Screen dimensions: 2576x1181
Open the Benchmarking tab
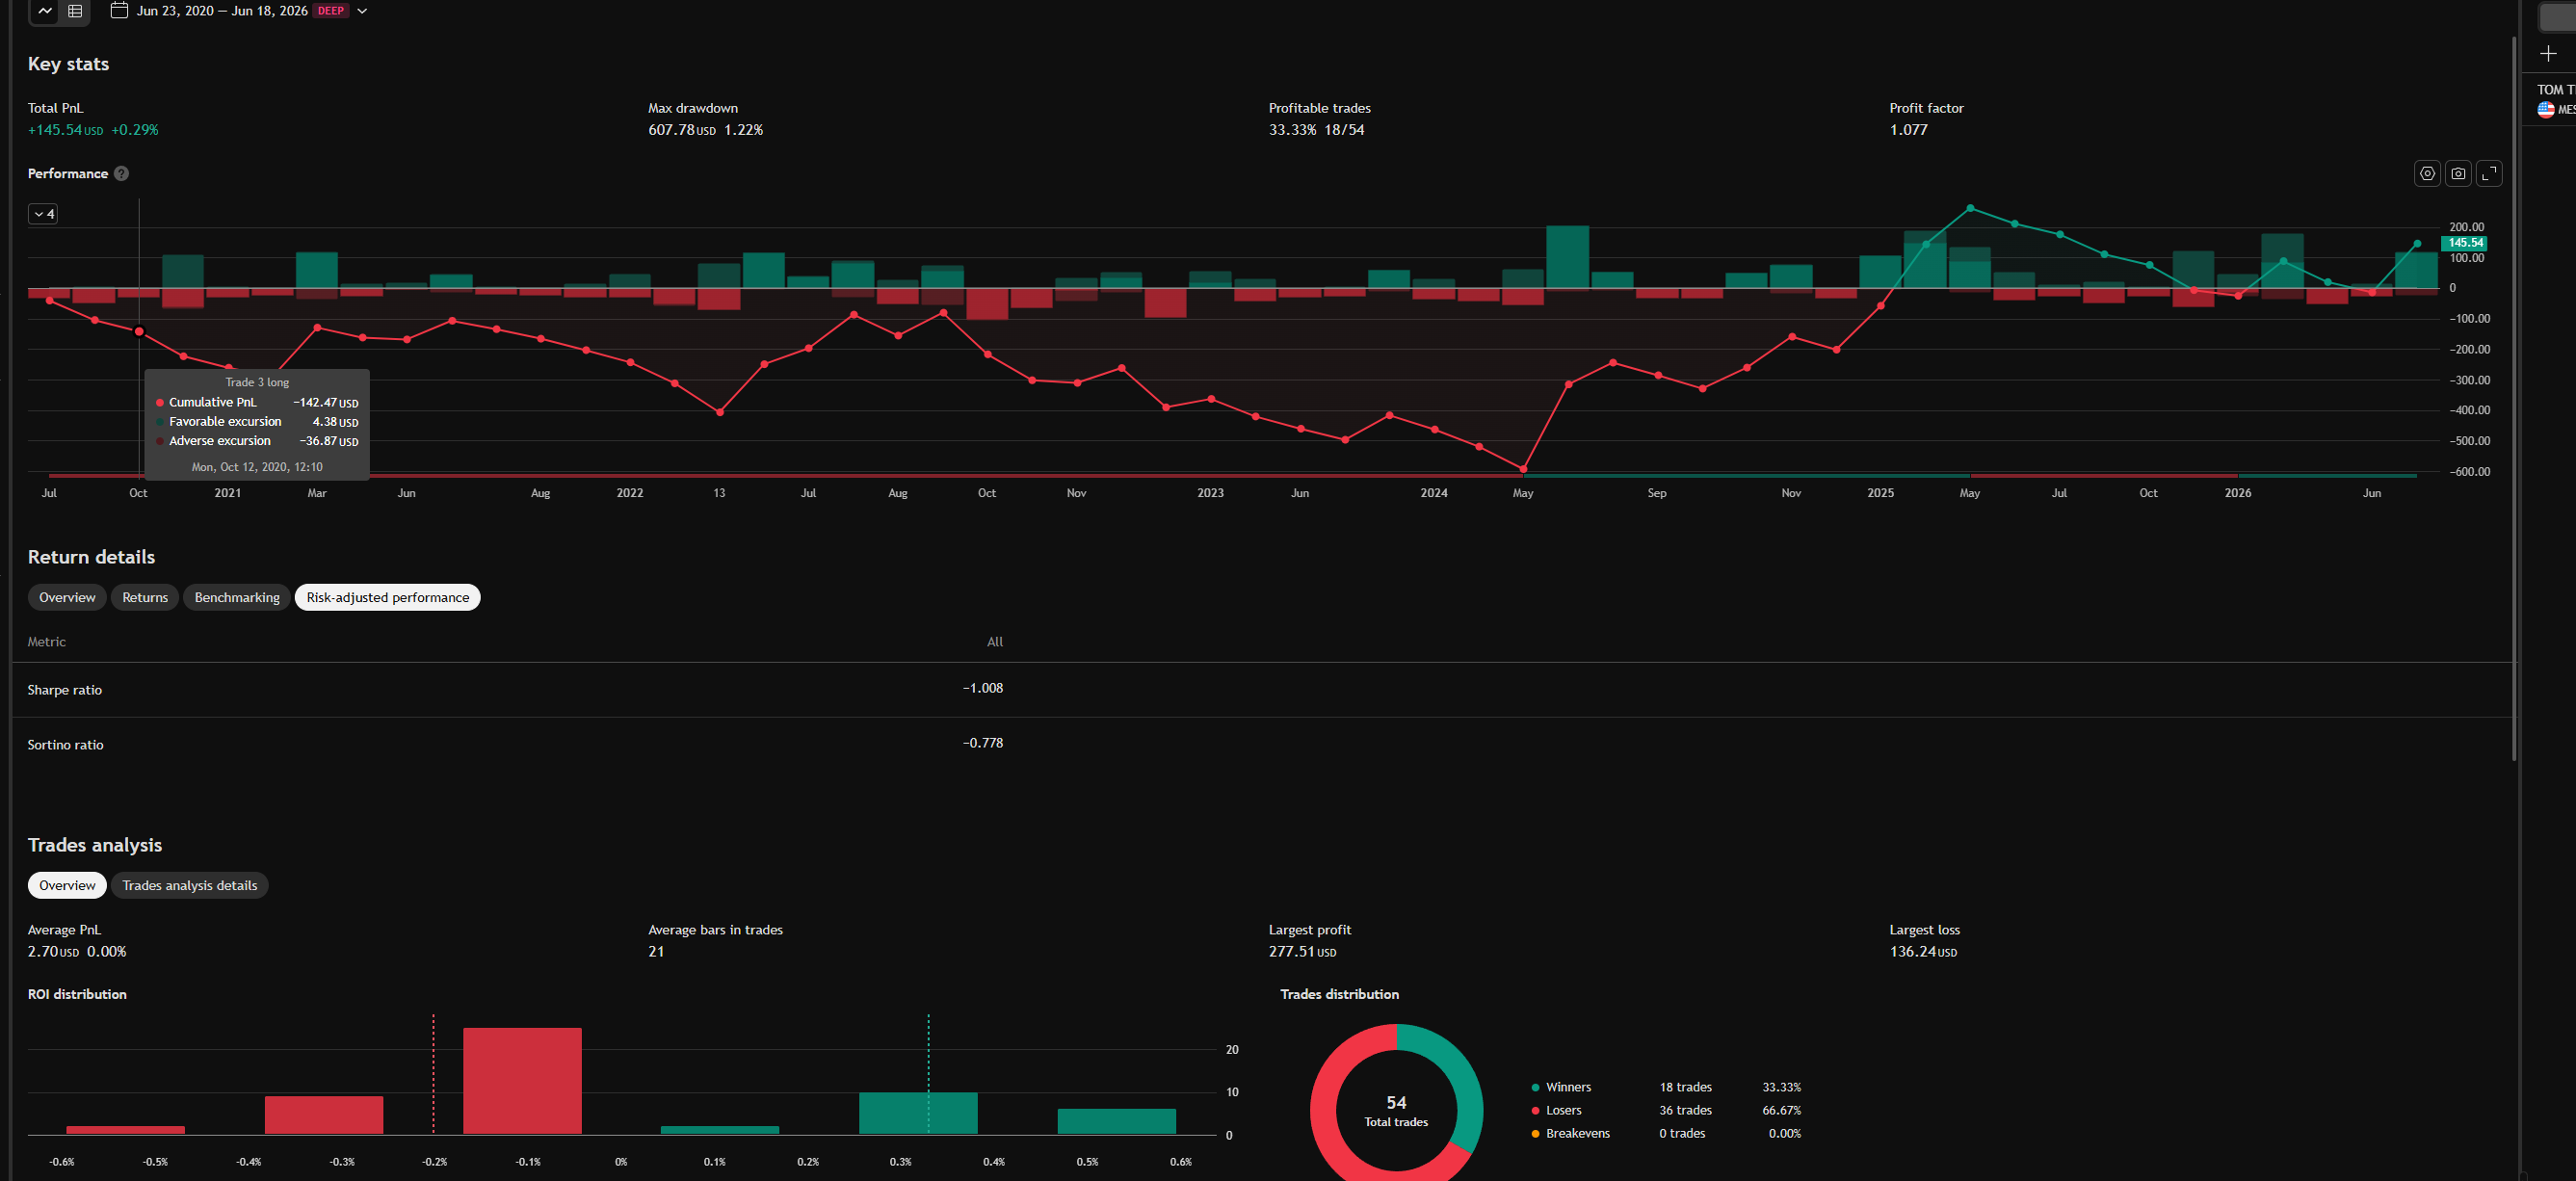coord(237,597)
